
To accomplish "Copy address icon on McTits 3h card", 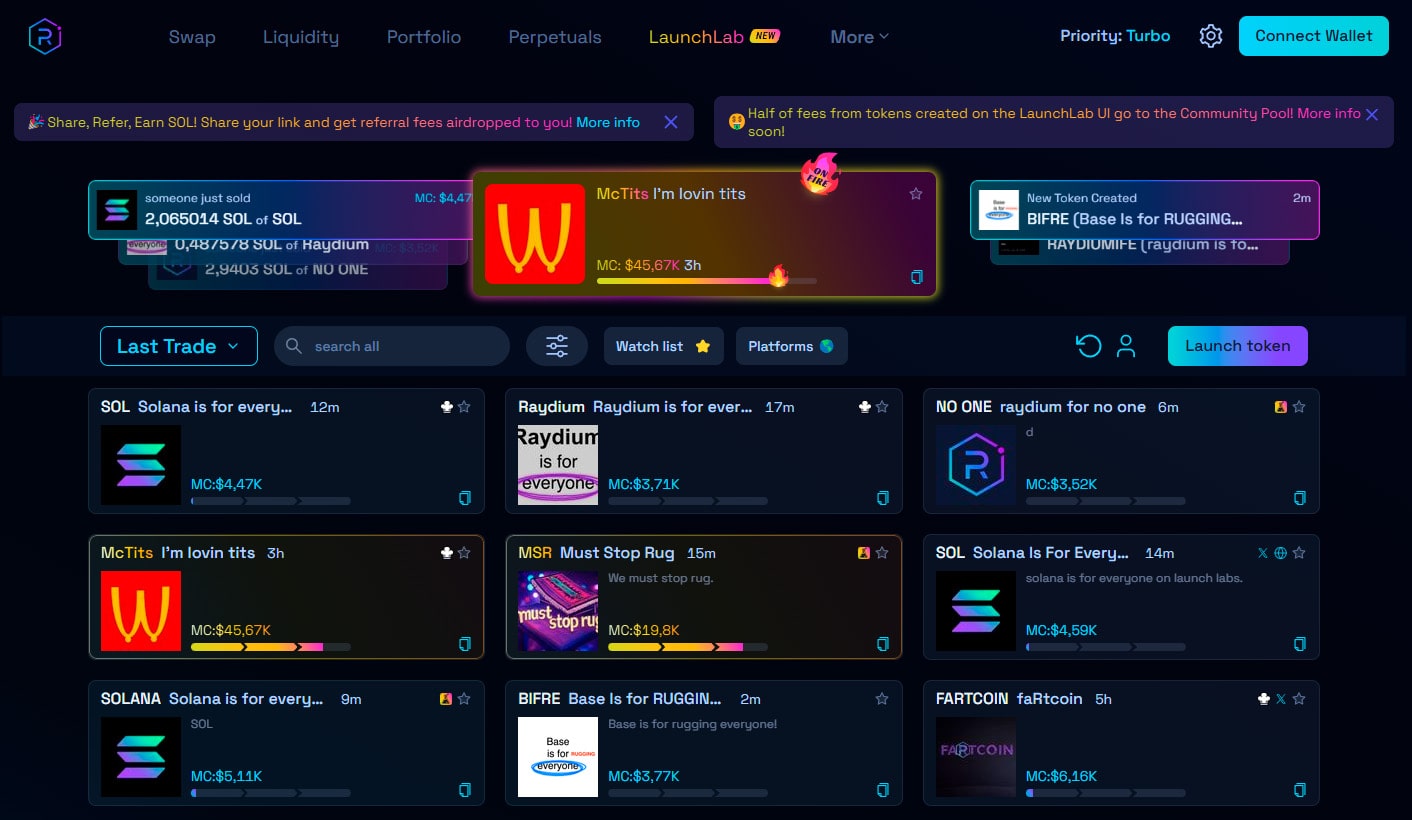I will [464, 644].
